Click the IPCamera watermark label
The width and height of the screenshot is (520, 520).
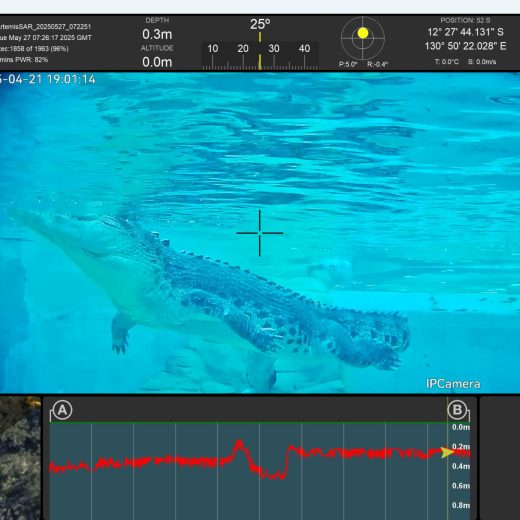[x=453, y=384]
